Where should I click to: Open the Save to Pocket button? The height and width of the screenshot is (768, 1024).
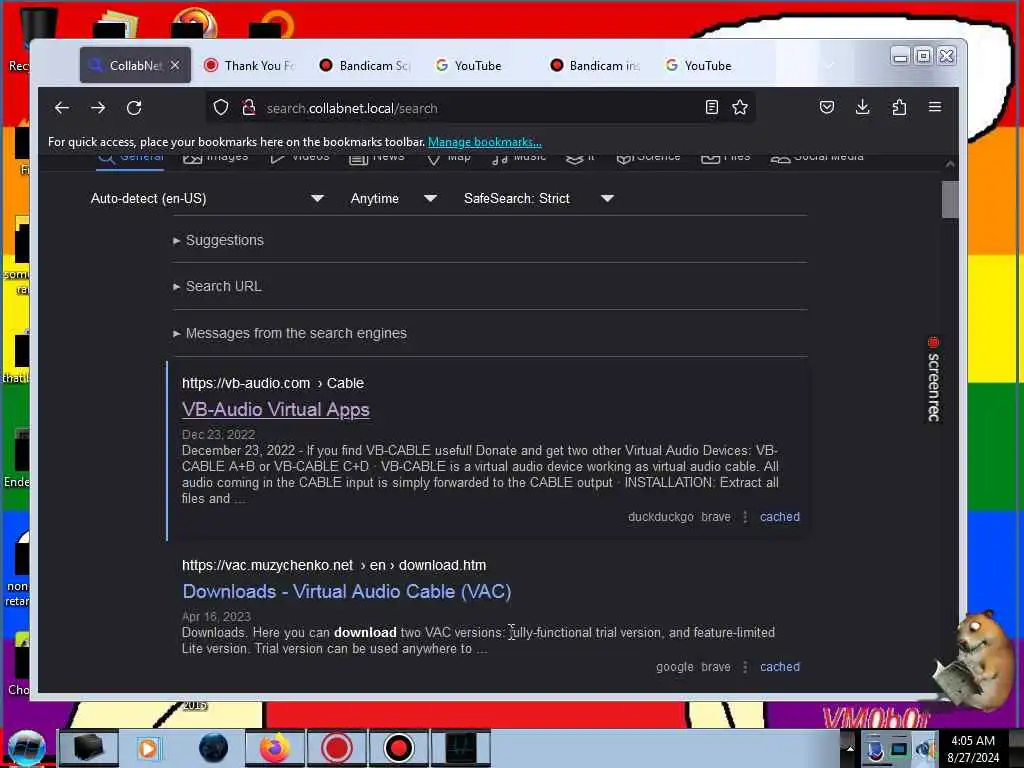(827, 107)
